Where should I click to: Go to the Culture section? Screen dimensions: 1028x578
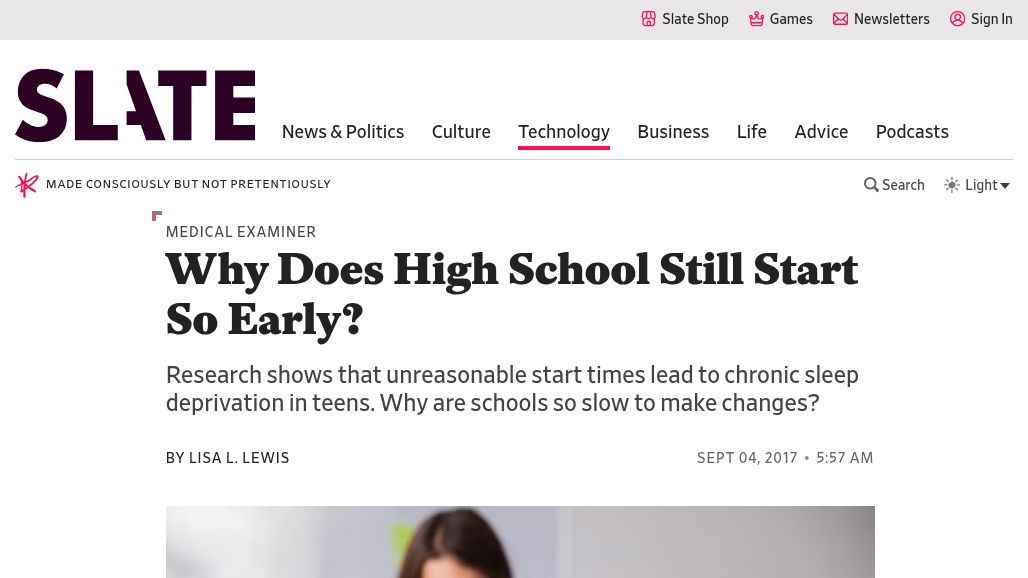[x=461, y=132]
